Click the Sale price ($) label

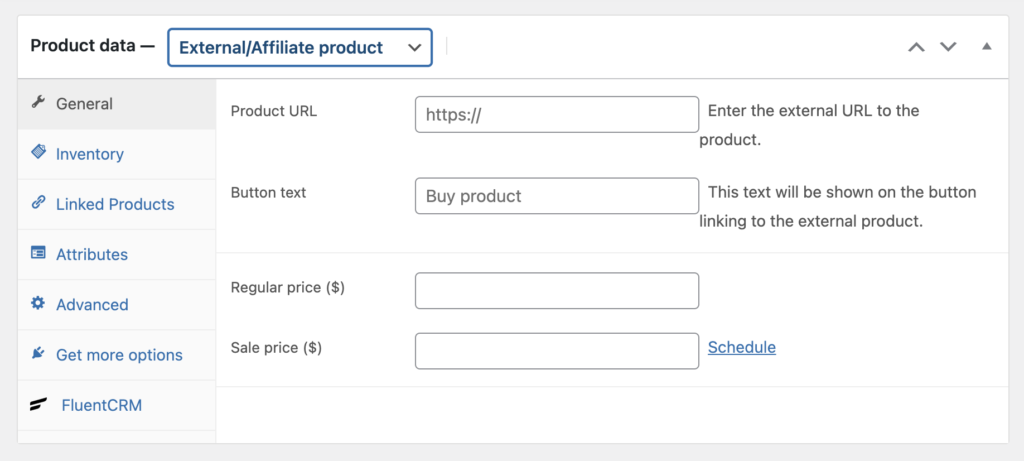pos(276,348)
